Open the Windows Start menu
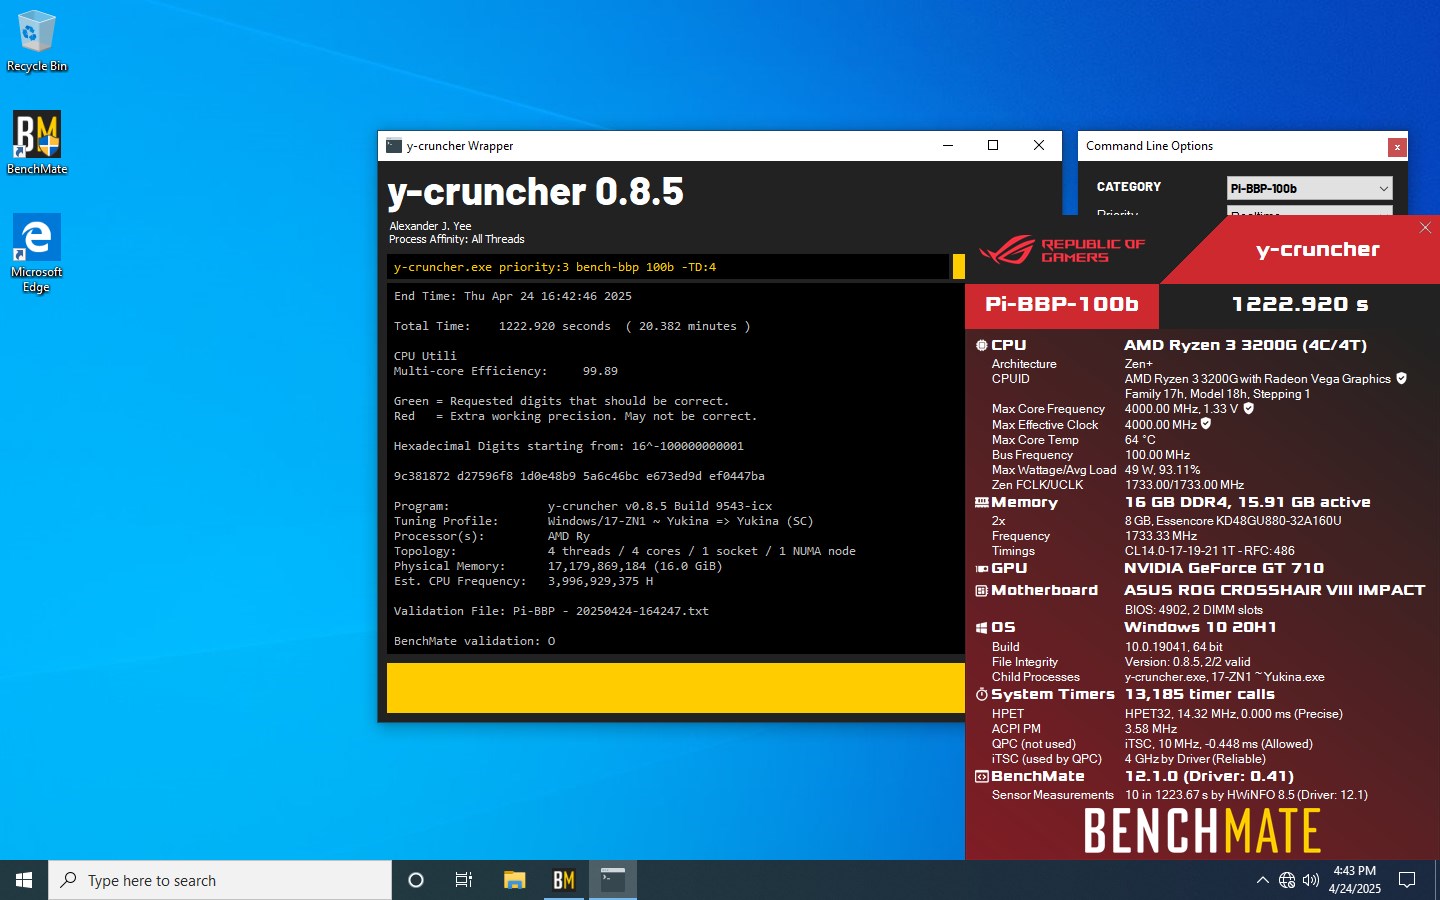This screenshot has width=1440, height=900. tap(24, 880)
